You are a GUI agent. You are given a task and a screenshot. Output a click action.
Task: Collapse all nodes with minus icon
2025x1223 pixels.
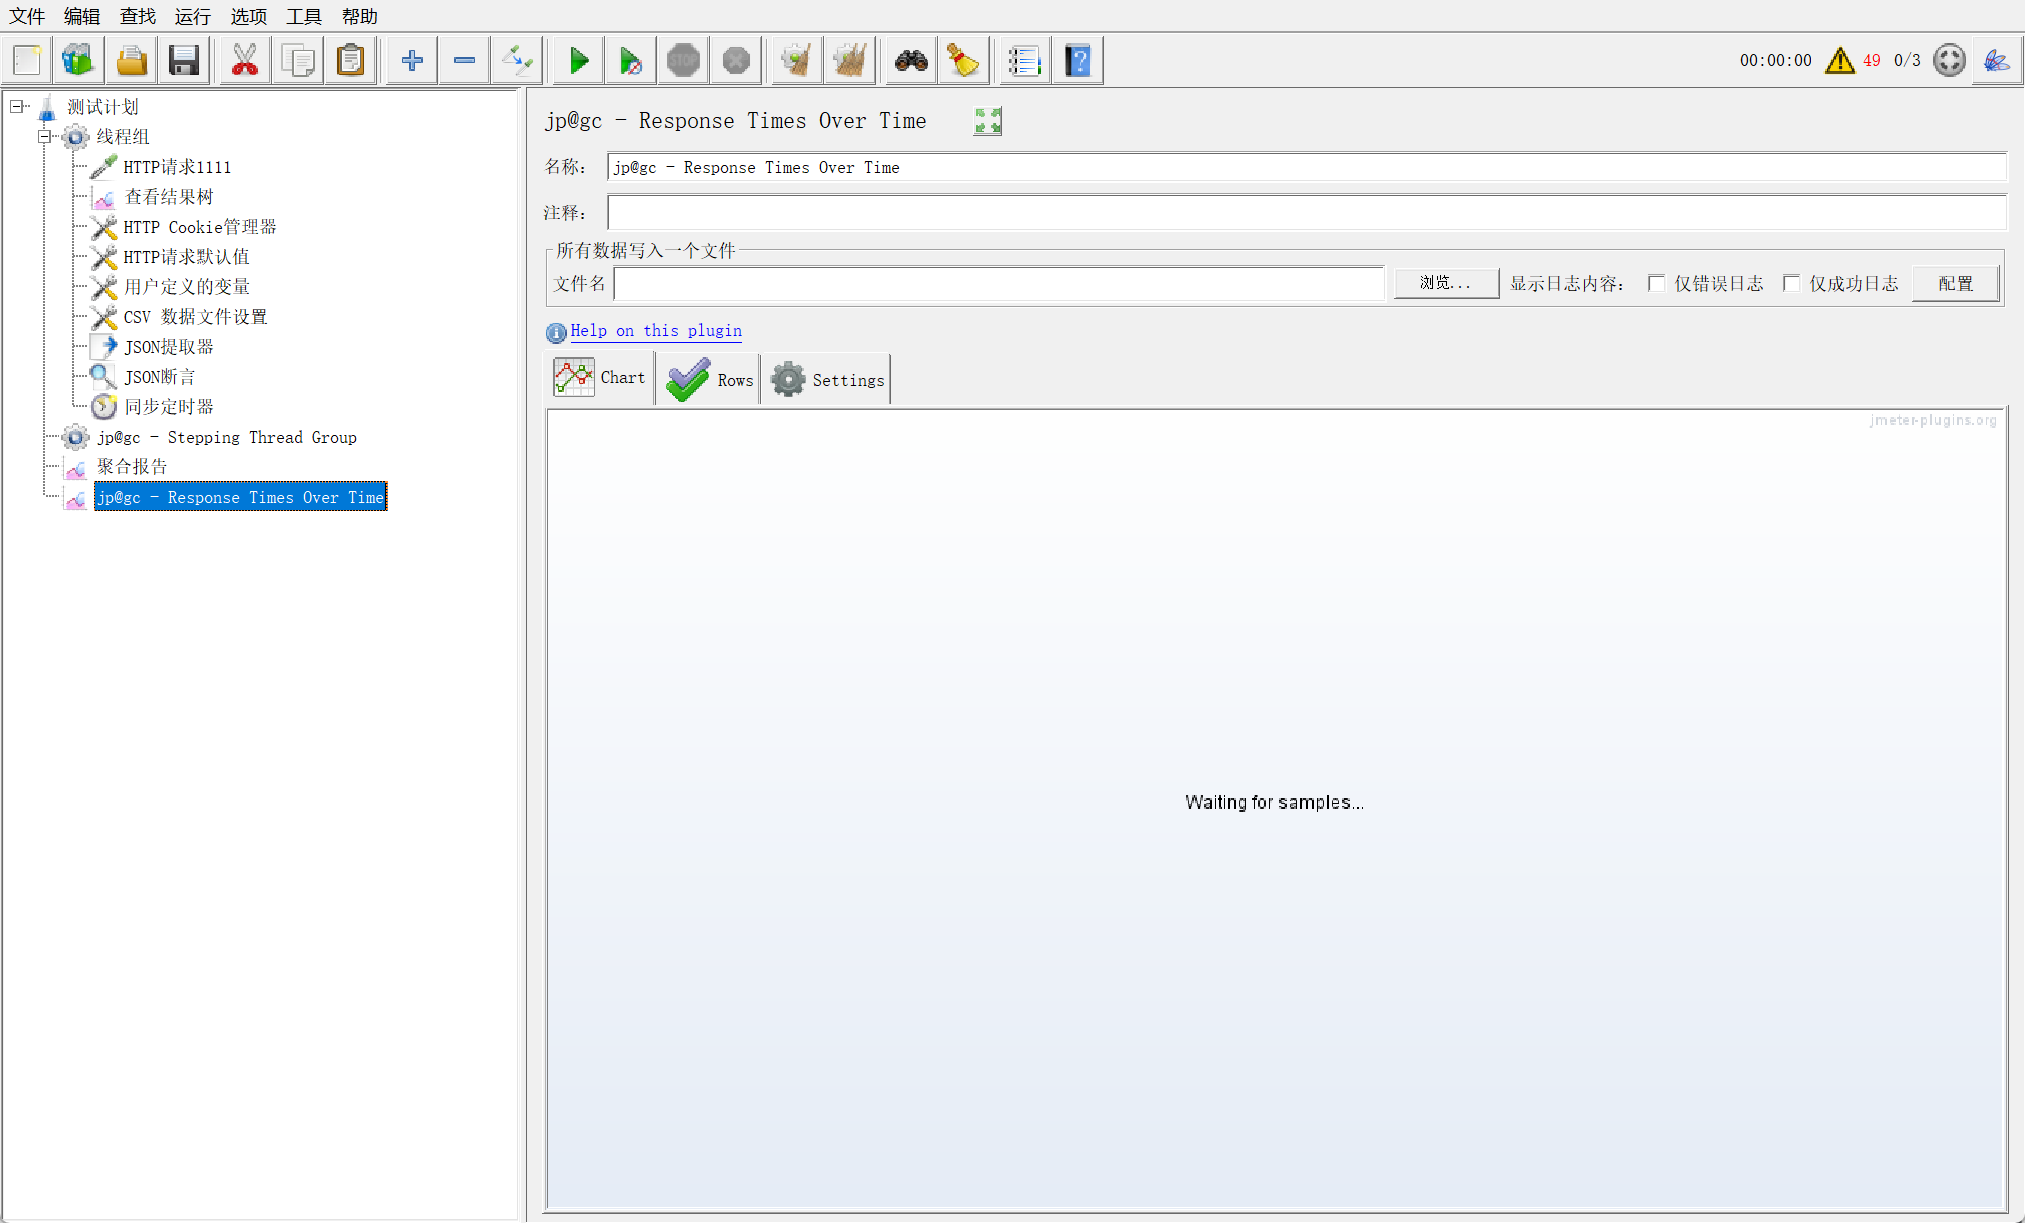pyautogui.click(x=464, y=60)
